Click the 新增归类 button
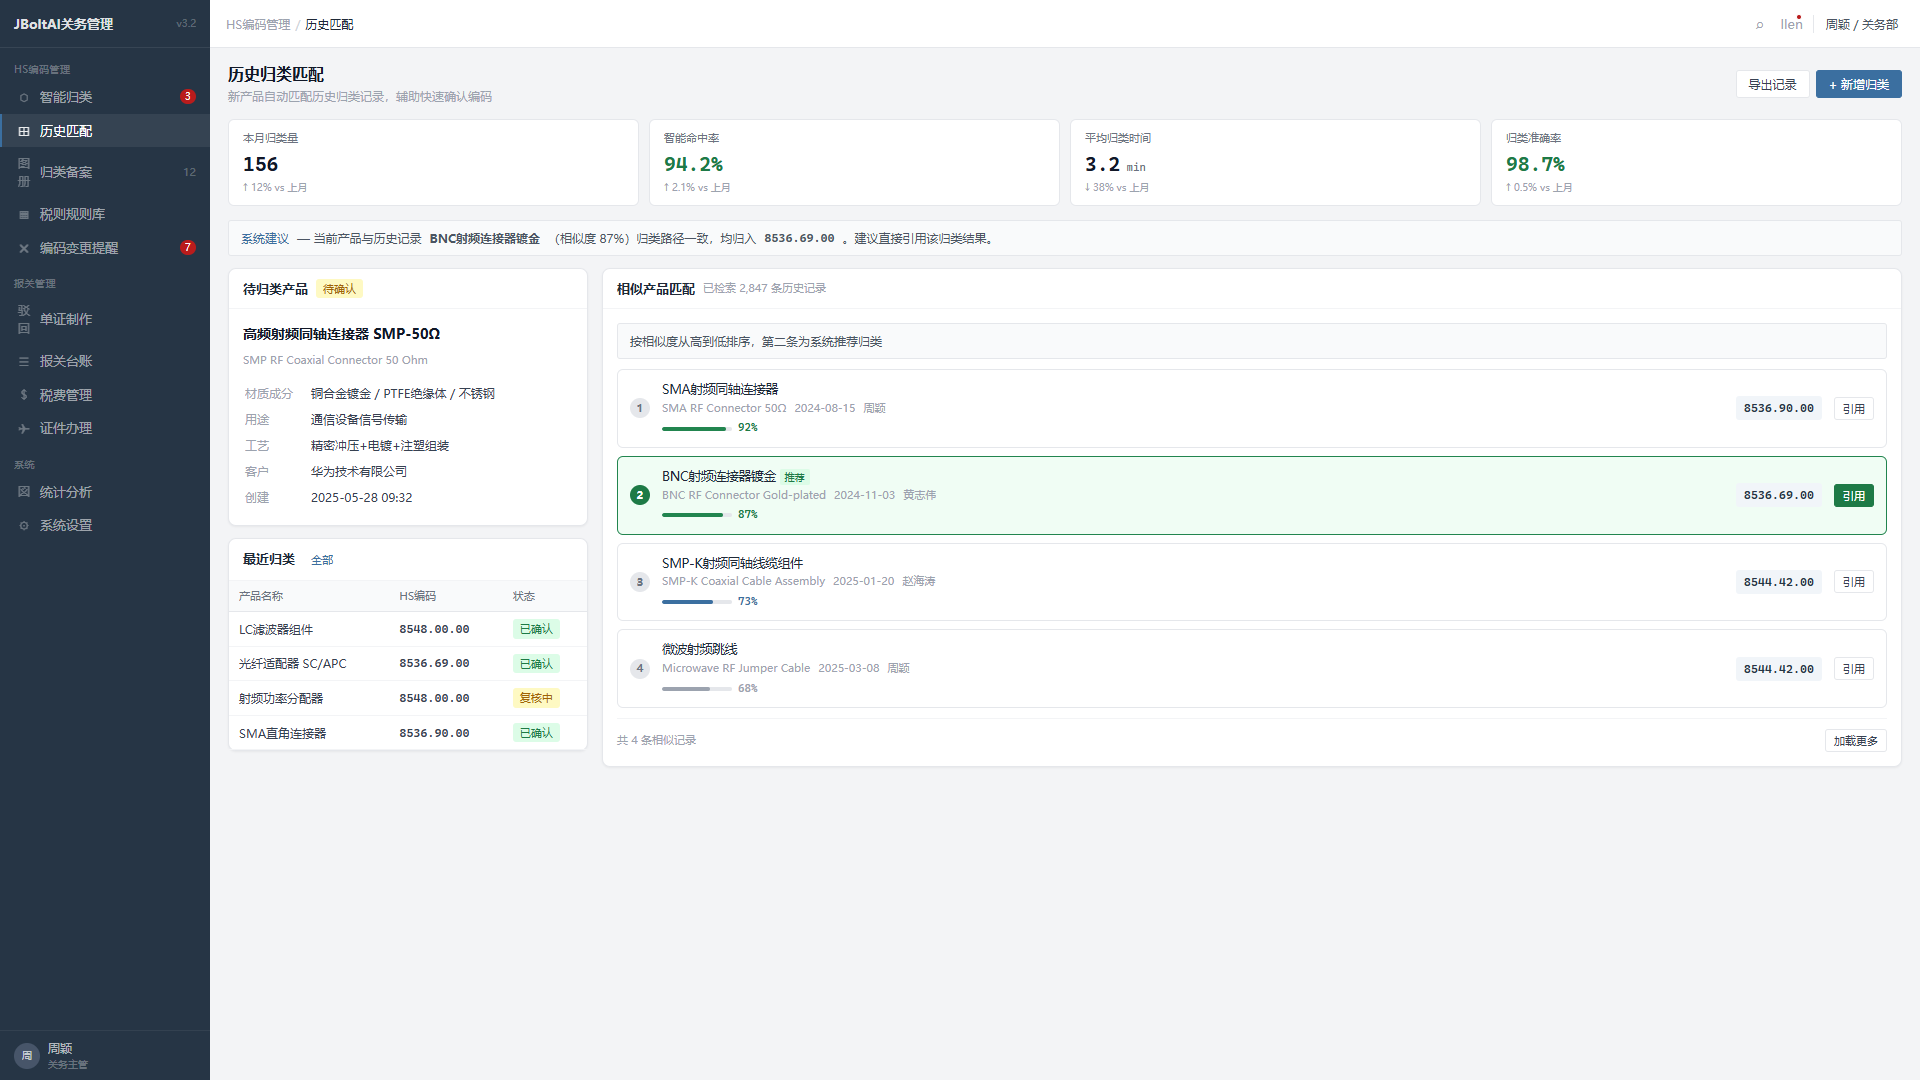Image resolution: width=1920 pixels, height=1080 pixels. point(1859,85)
